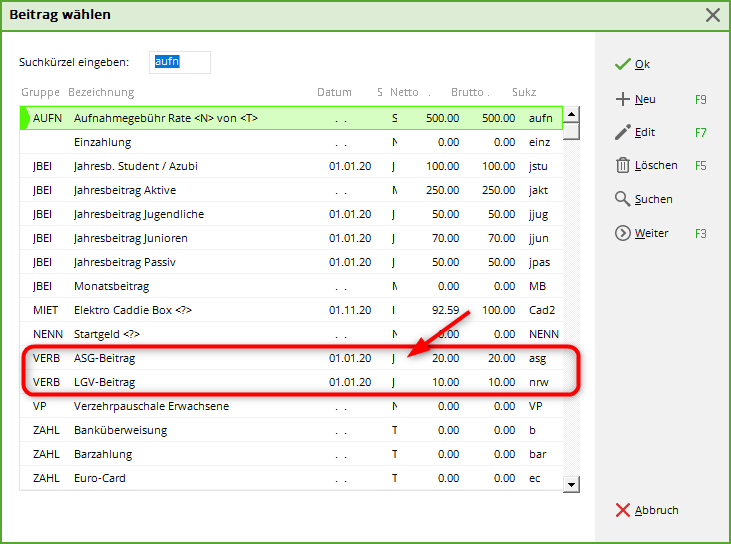Click the magnifier Suchen icon
Image resolution: width=731 pixels, height=544 pixels.
click(x=622, y=199)
